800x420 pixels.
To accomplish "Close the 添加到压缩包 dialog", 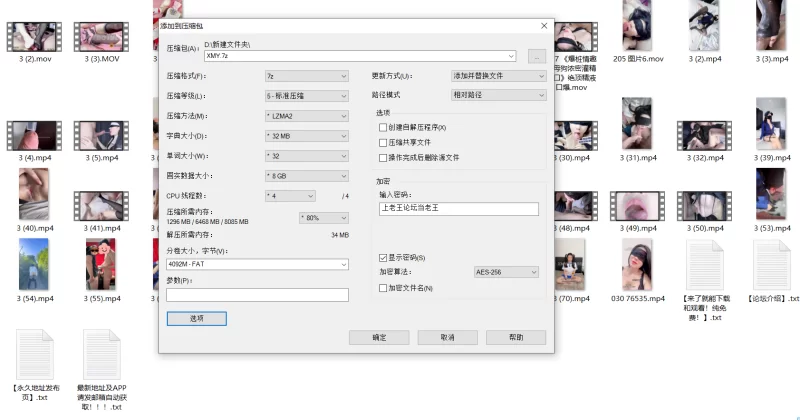I will pyautogui.click(x=544, y=26).
